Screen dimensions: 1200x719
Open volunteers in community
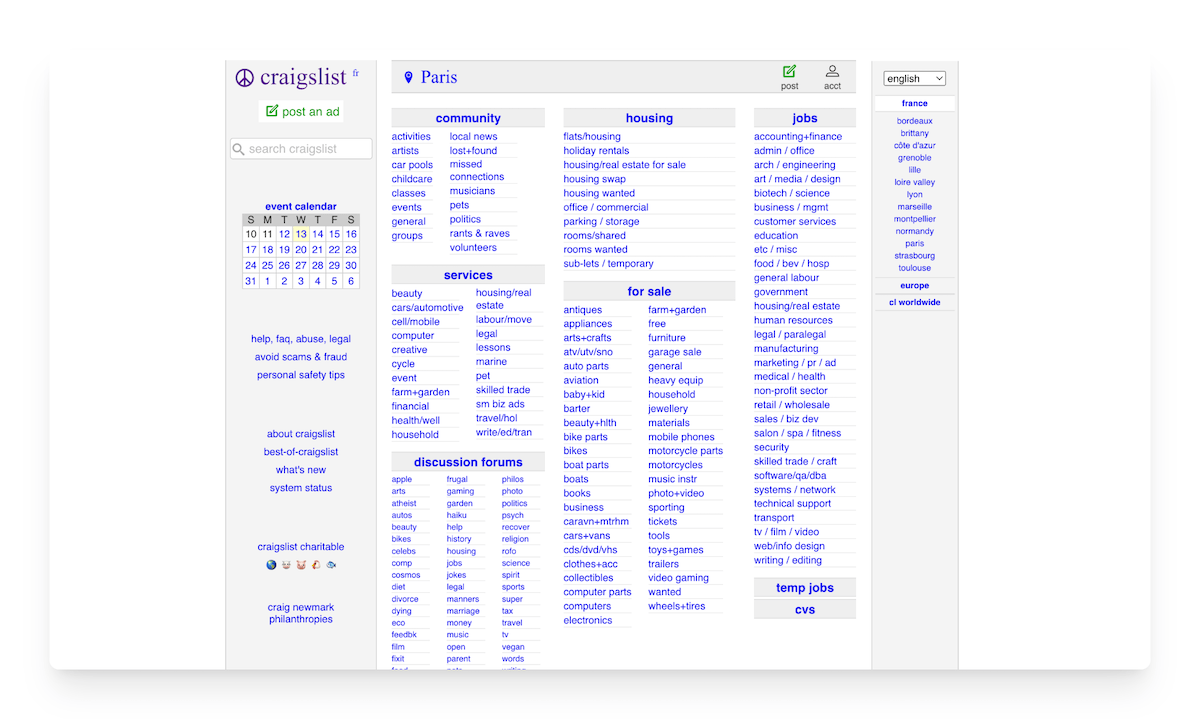473,248
